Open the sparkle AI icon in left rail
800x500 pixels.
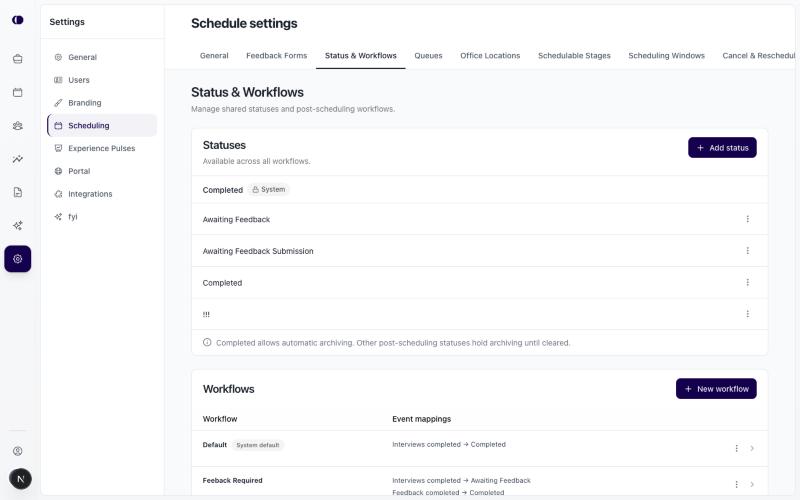coord(17,226)
